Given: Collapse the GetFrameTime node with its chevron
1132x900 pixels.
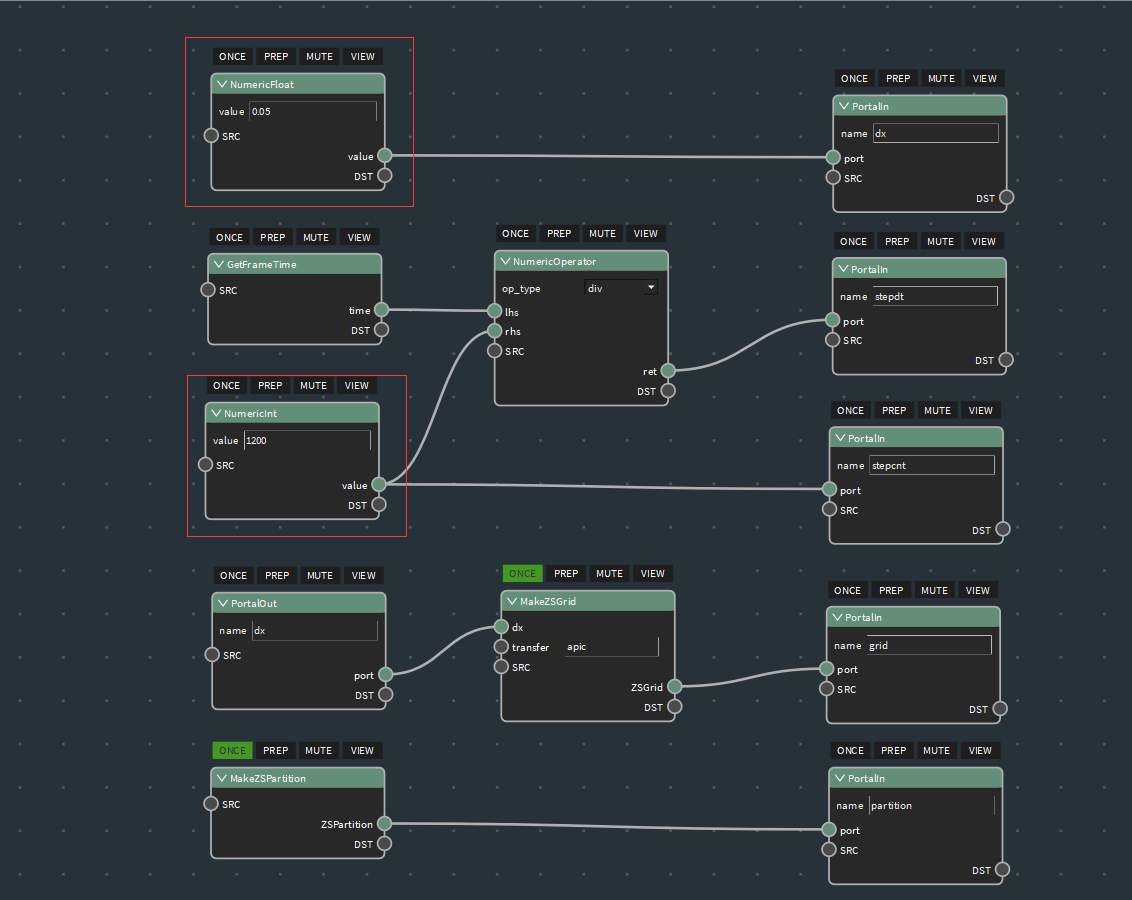Looking at the screenshot, I should (219, 265).
